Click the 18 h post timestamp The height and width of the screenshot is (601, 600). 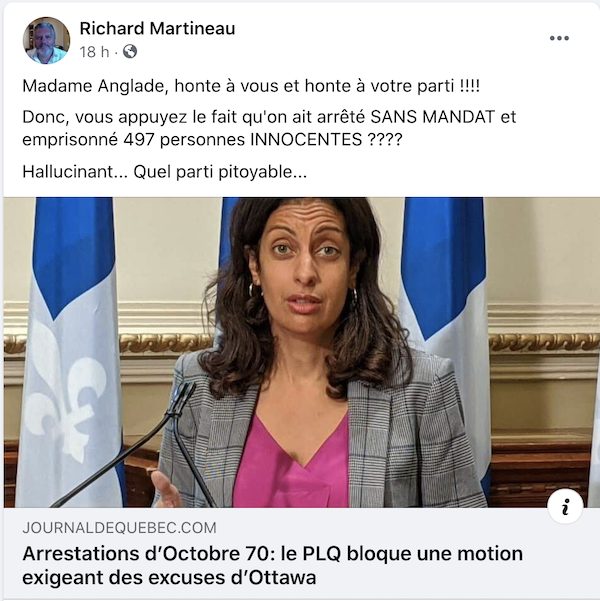pos(94,52)
